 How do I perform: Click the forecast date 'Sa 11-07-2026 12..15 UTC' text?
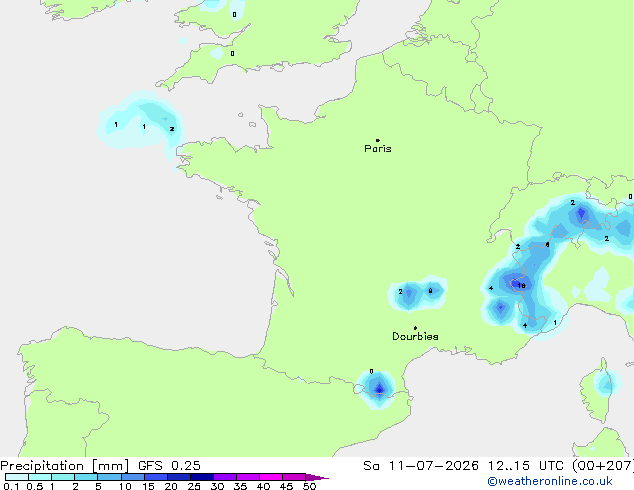click(x=463, y=466)
